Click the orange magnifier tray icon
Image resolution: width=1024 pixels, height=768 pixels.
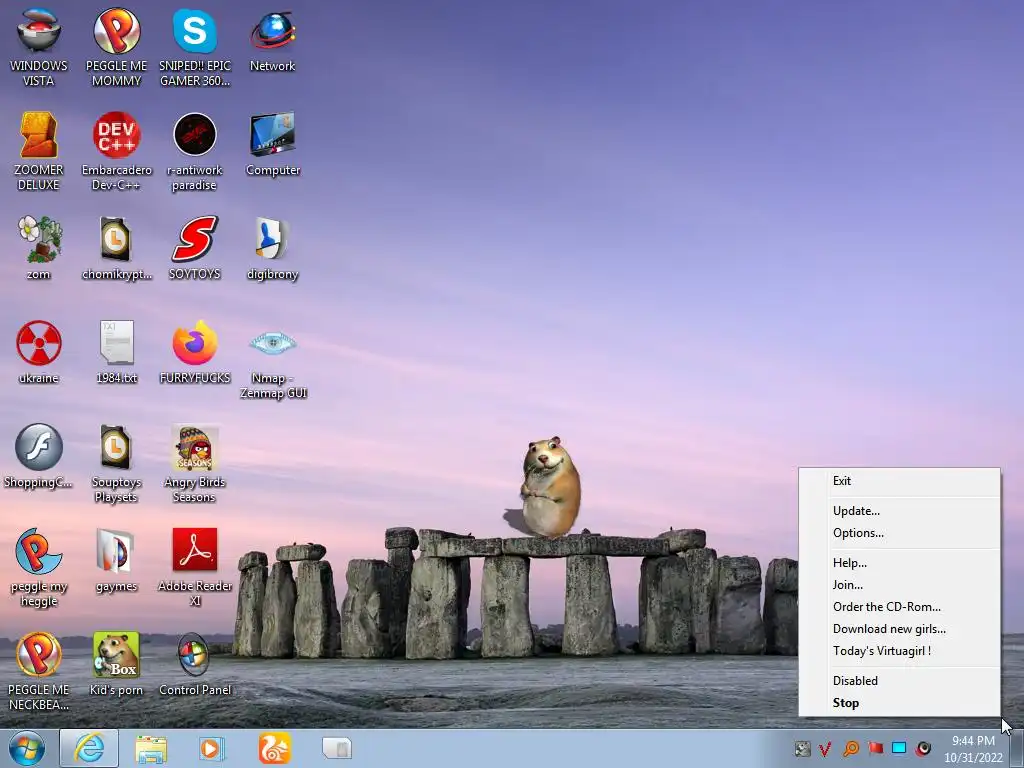click(850, 749)
